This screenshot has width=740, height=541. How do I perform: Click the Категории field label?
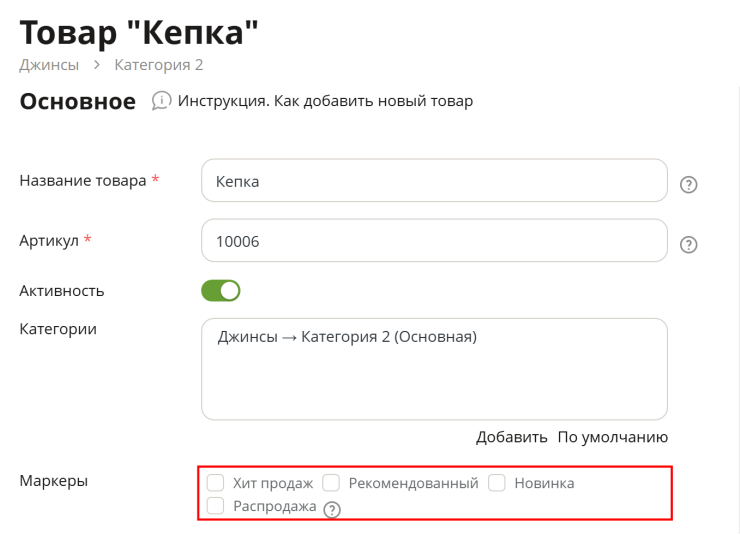[x=58, y=329]
